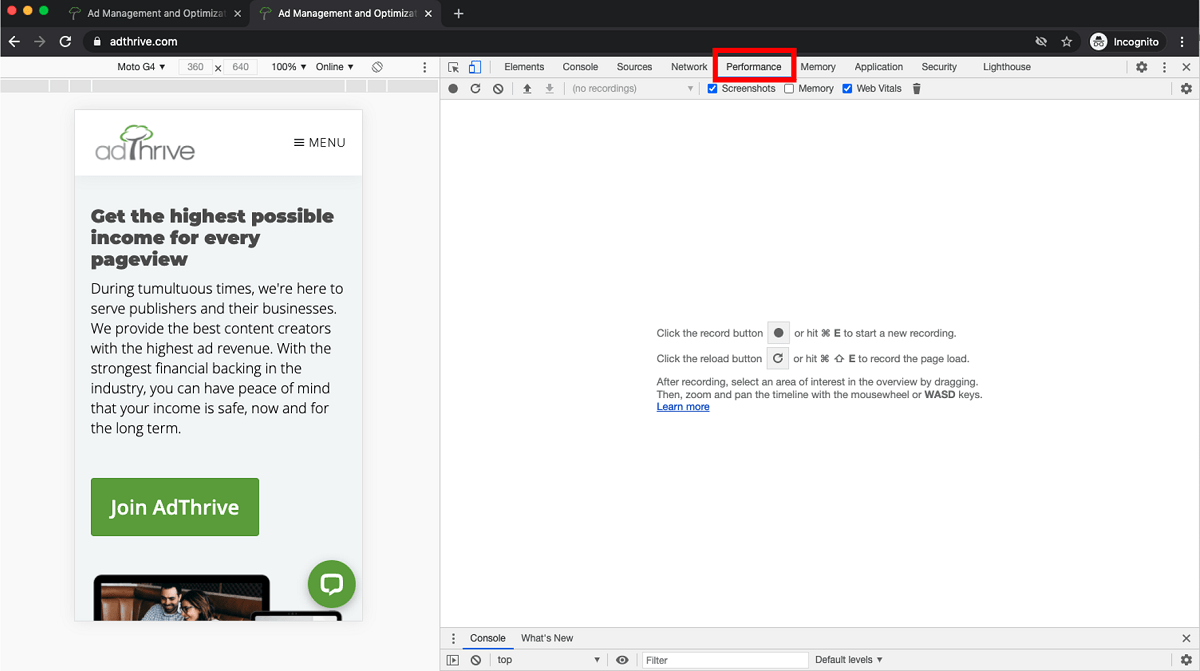Select the What's New drawer tab
The height and width of the screenshot is (671, 1200).
pos(547,638)
